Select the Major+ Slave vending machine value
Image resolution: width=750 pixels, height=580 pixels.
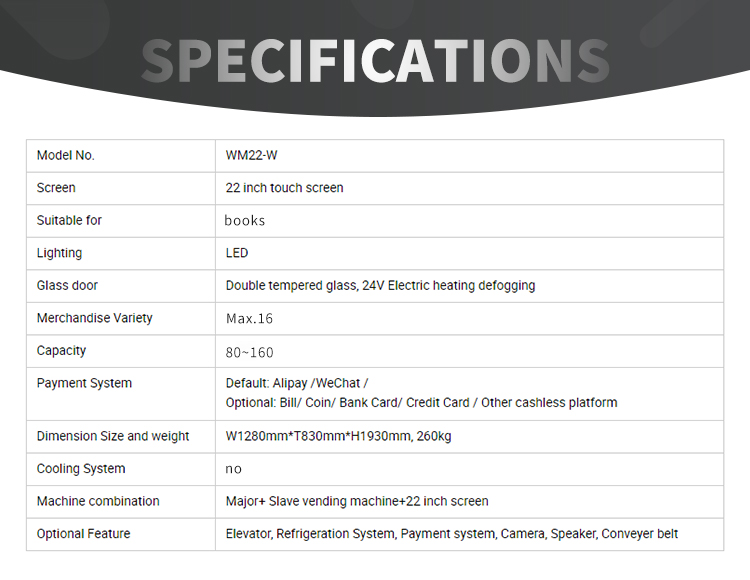tap(357, 501)
